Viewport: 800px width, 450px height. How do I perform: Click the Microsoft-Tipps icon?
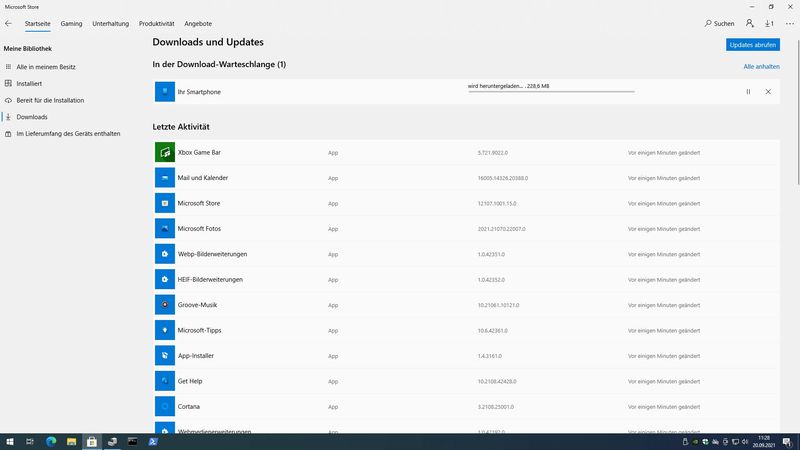[x=165, y=330]
